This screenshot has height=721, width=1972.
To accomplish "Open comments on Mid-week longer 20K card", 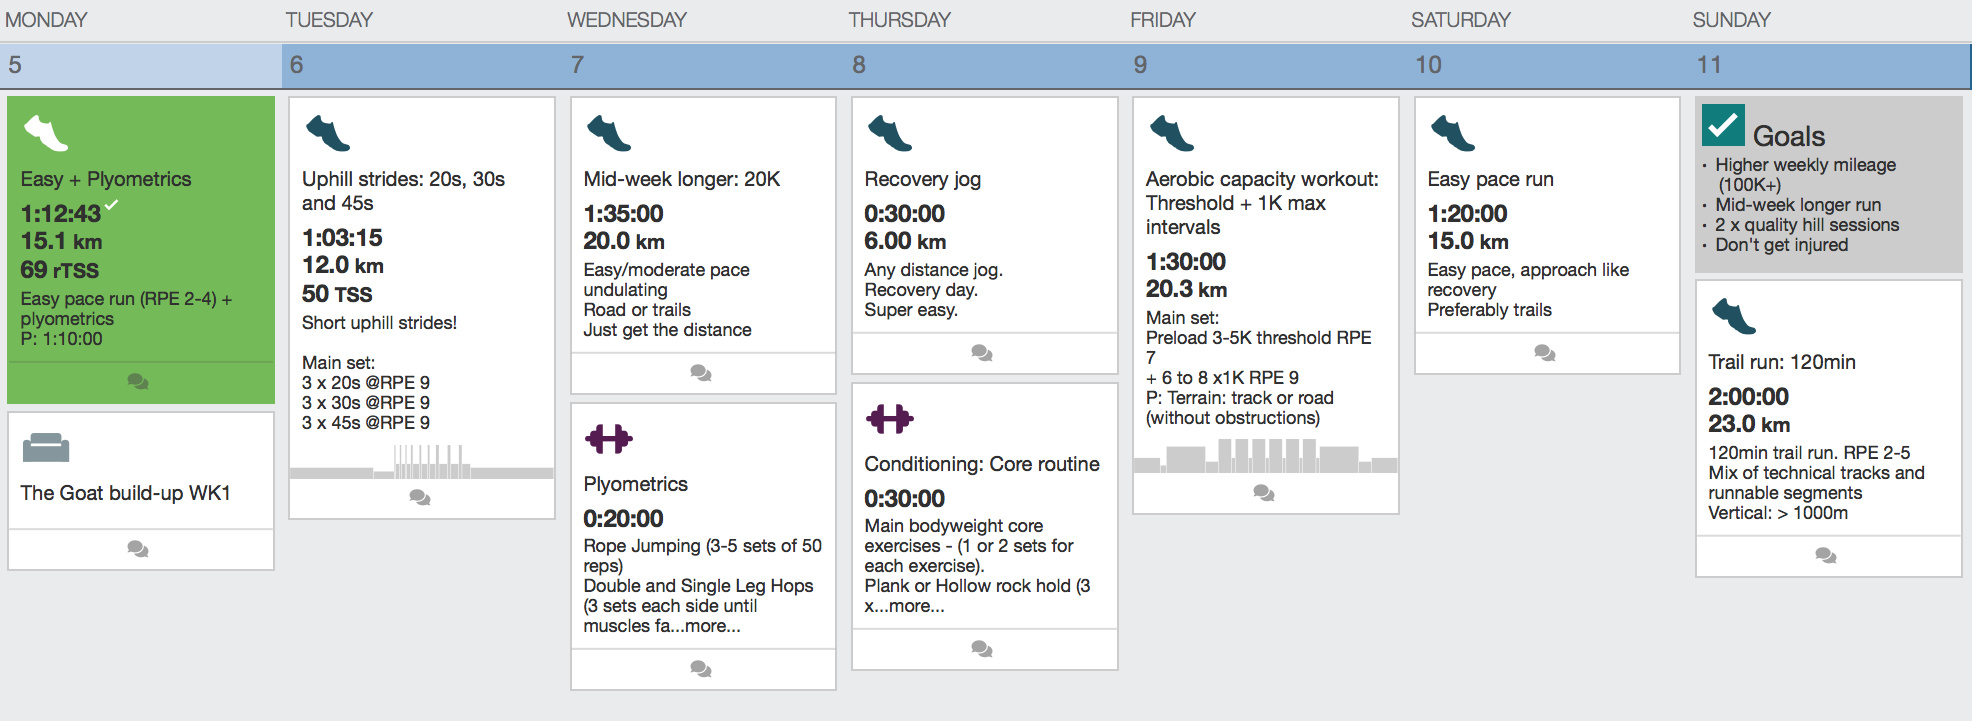I will pos(701,372).
